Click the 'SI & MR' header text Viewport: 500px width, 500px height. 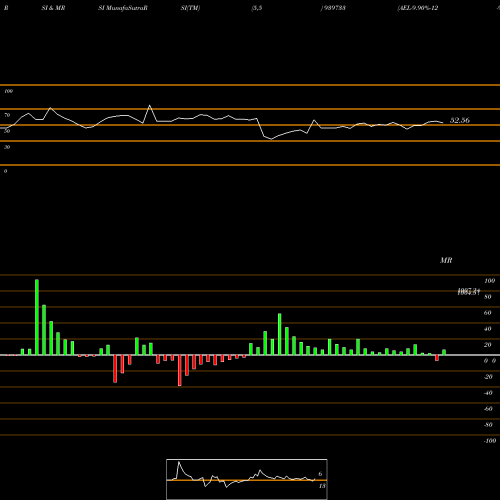(x=53, y=8)
